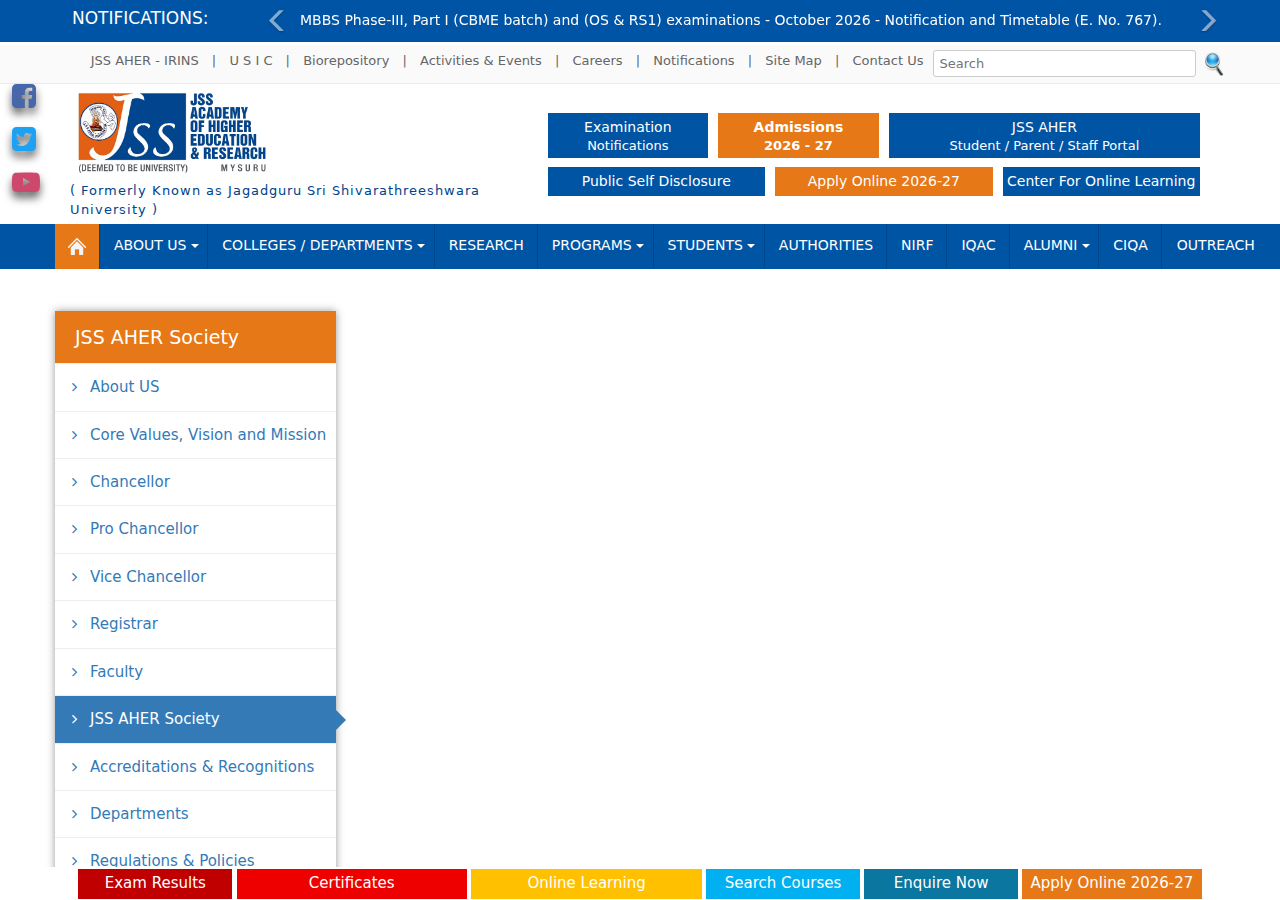Open About US in the sidebar

pos(196,387)
